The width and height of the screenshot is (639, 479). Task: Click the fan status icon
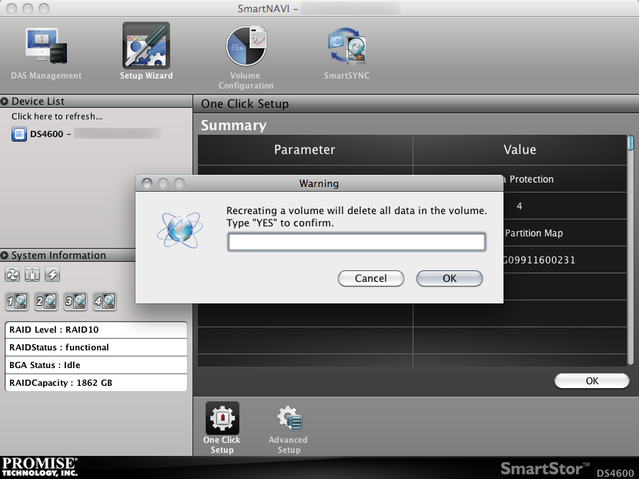[14, 275]
